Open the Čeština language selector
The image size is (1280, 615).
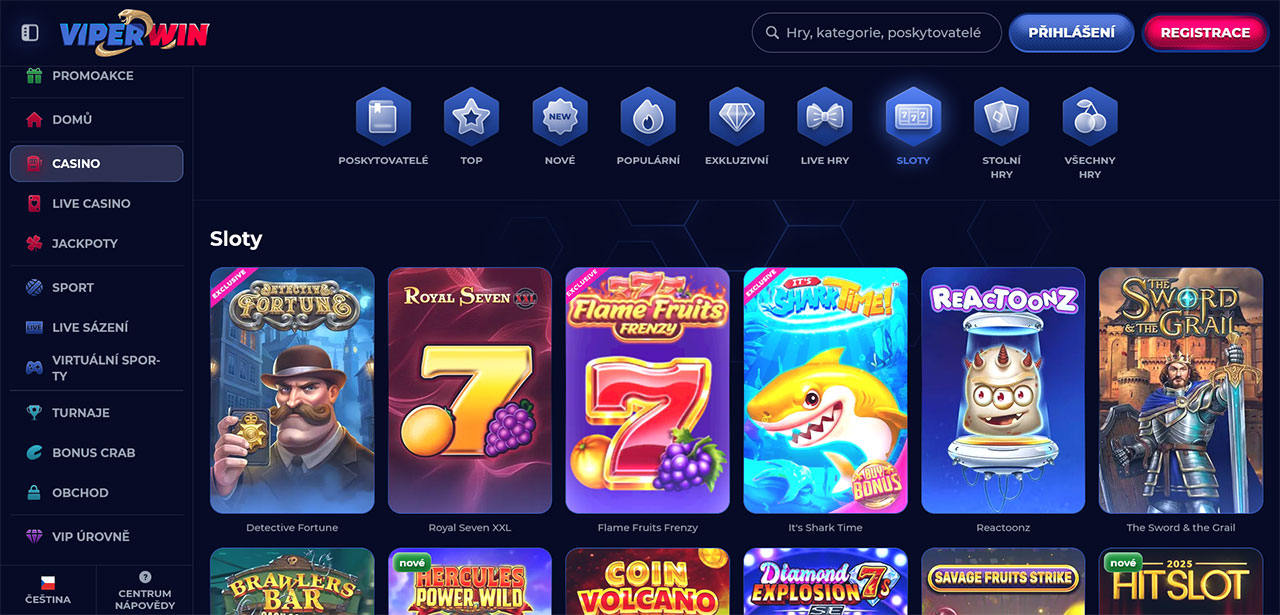[48, 590]
